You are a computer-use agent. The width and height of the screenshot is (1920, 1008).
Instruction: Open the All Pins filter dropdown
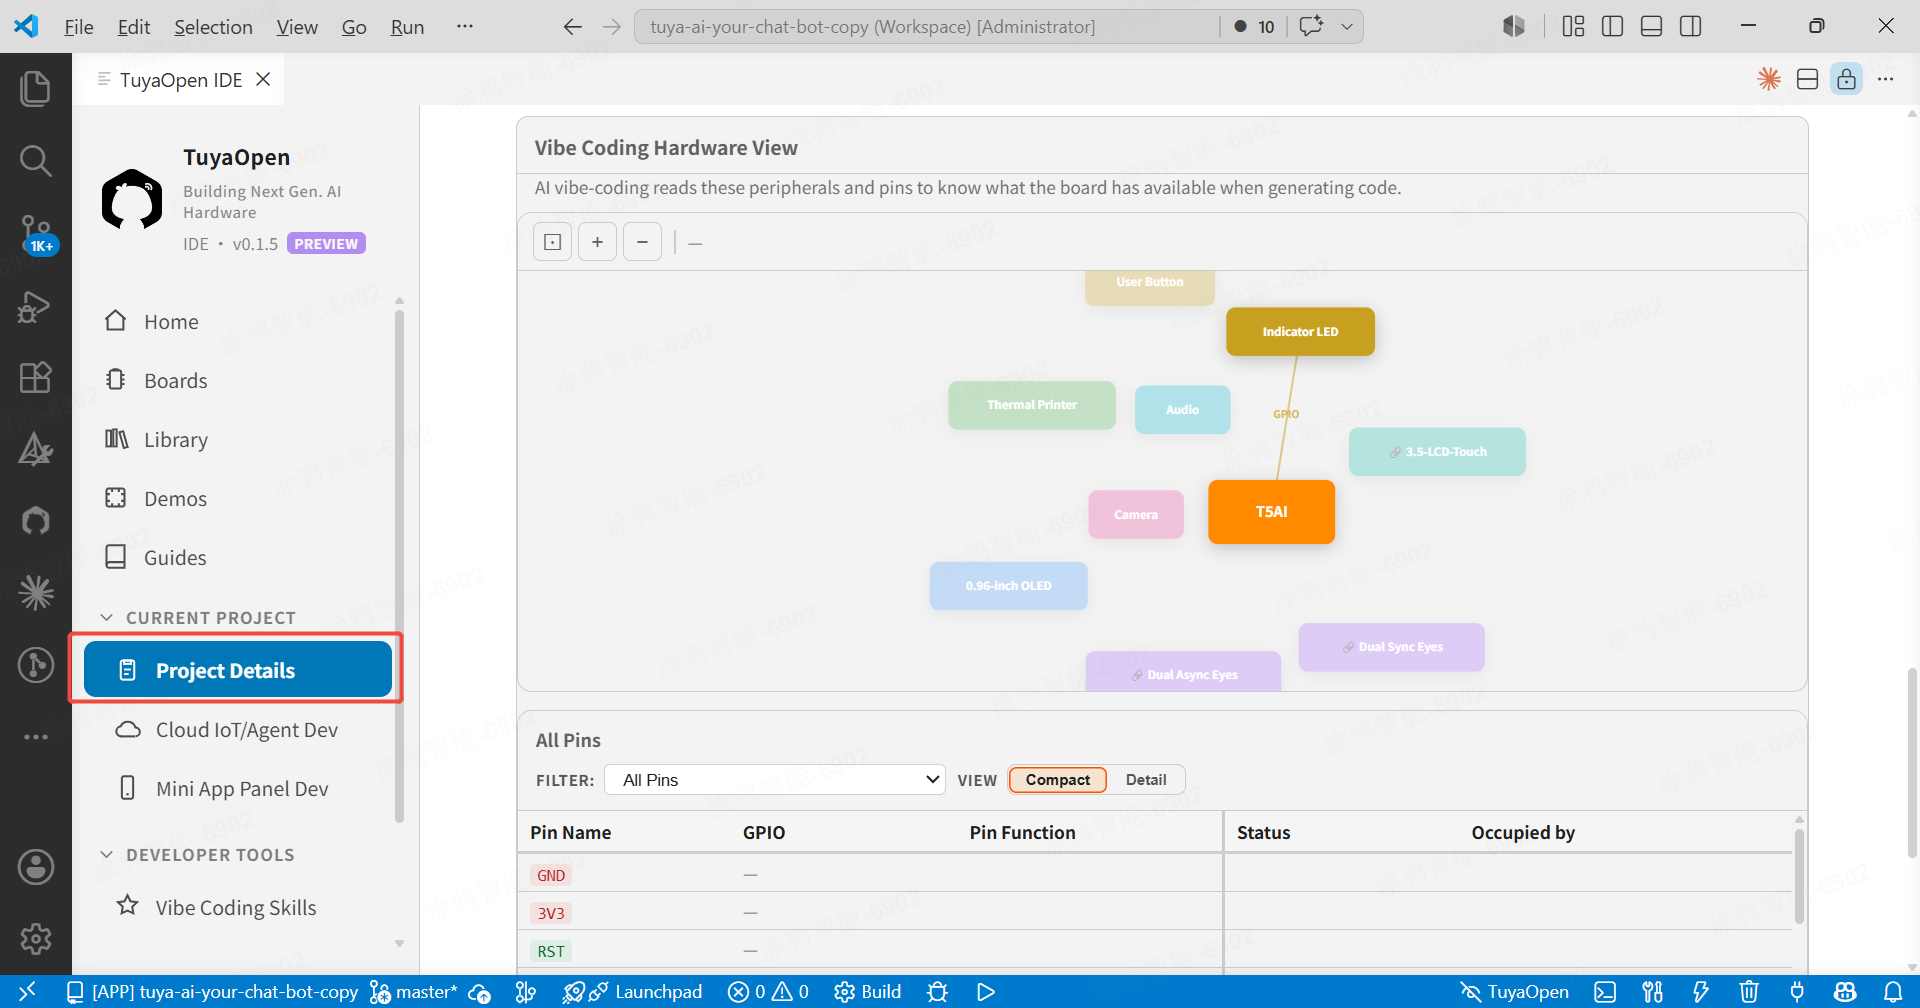775,780
